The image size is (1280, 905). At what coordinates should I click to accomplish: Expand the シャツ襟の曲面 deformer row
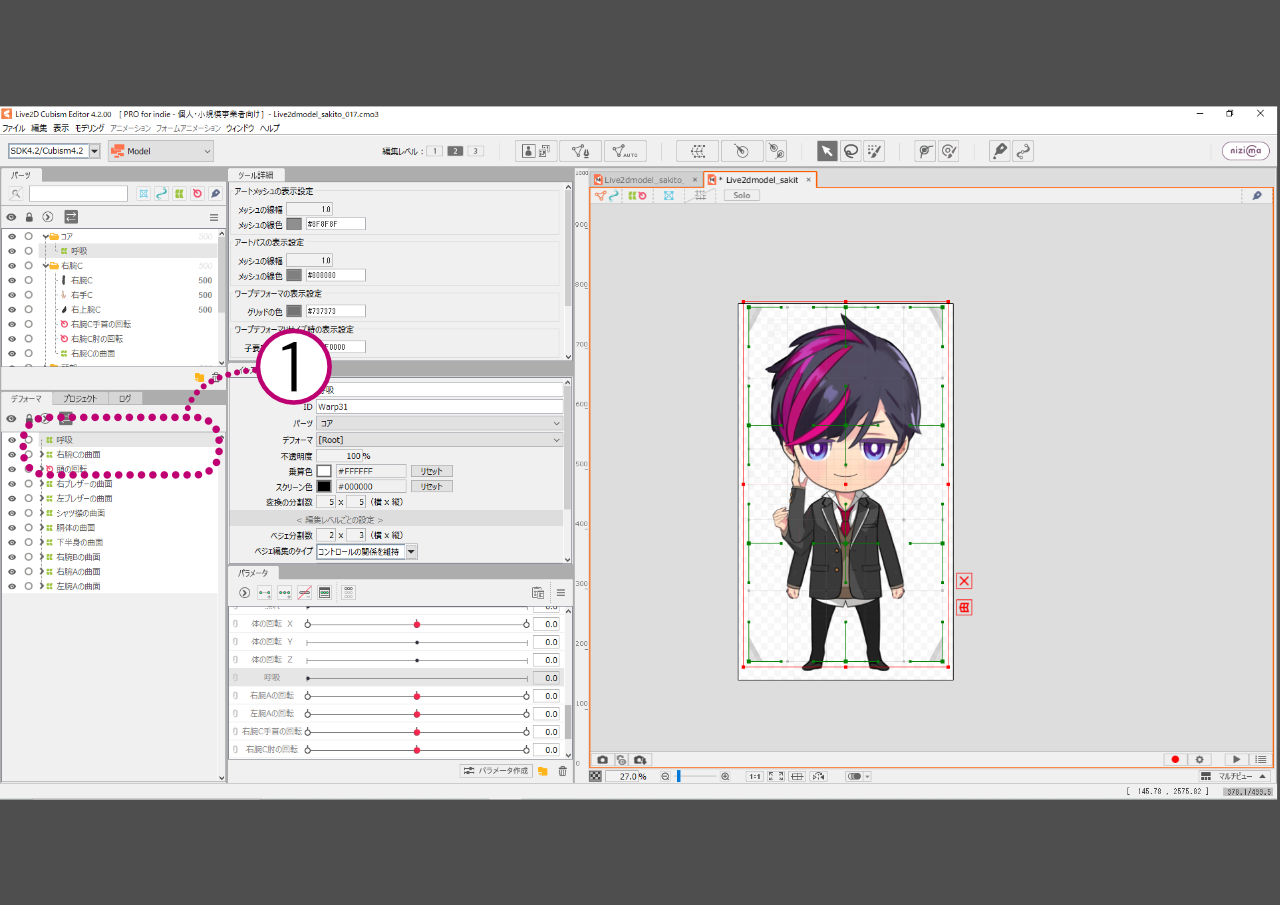coord(41,513)
